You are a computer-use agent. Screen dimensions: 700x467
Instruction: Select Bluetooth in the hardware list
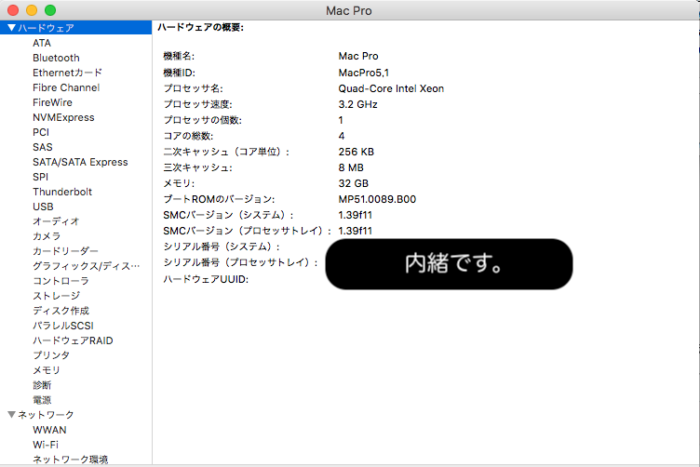tap(55, 58)
